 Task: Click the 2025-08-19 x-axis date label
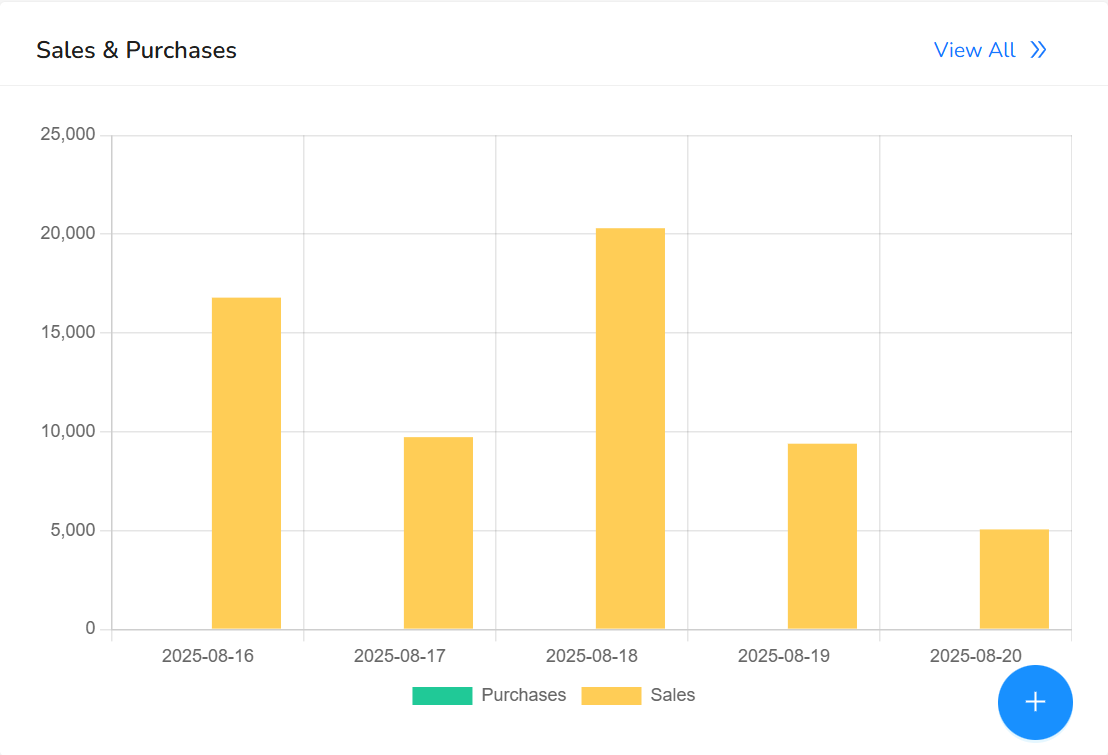(784, 657)
